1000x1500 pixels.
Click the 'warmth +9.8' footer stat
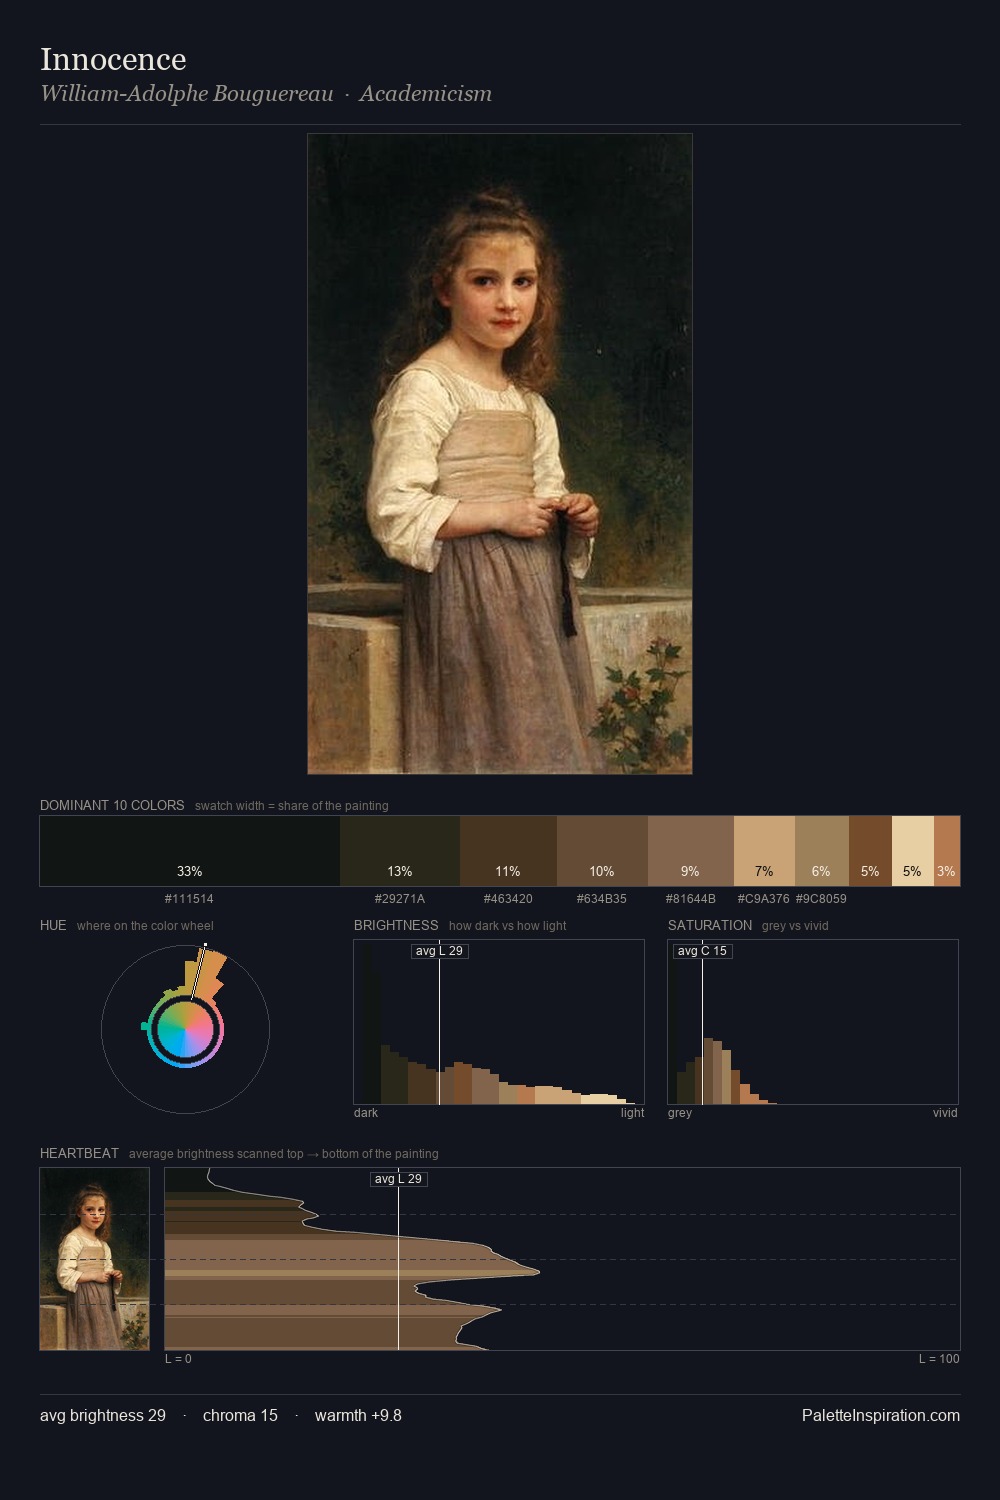tap(358, 1415)
